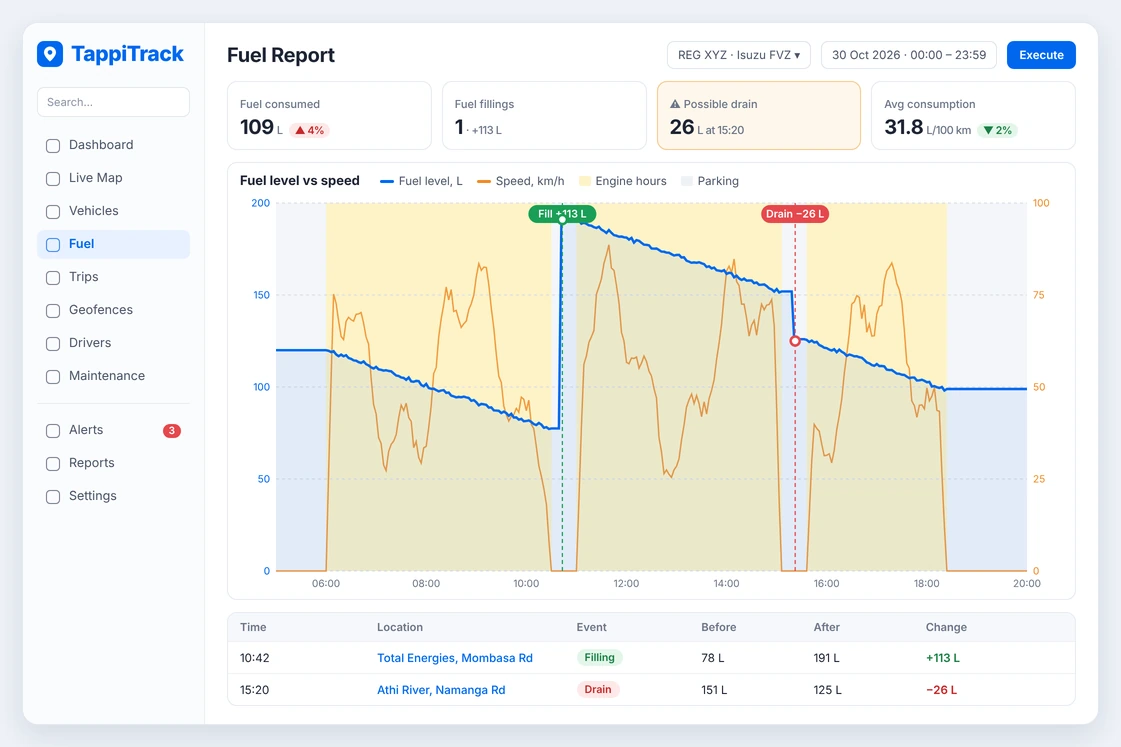Click the Drivers icon box in sidebar
The width and height of the screenshot is (1121, 747).
point(53,343)
